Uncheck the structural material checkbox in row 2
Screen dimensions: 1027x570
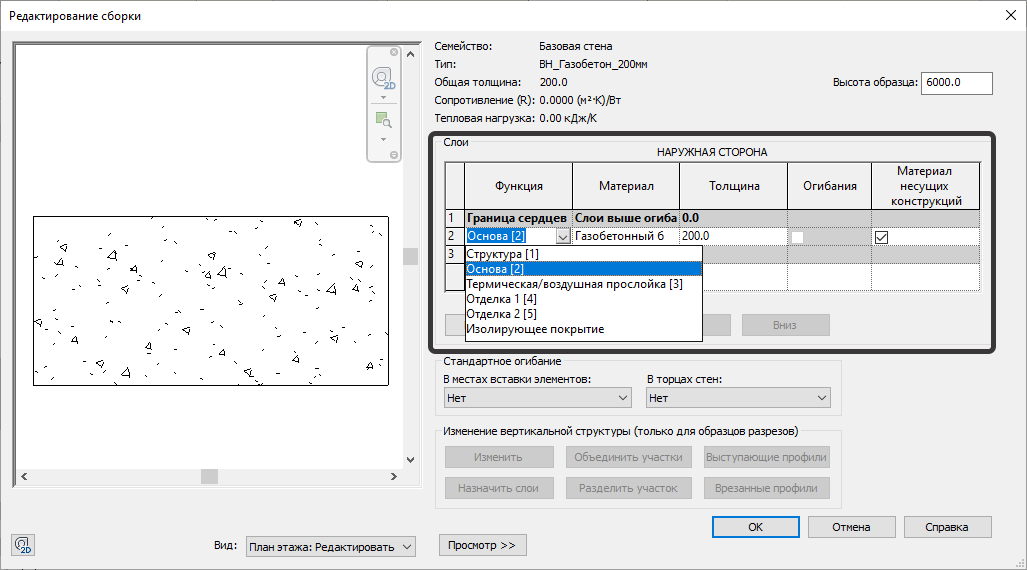(881, 237)
